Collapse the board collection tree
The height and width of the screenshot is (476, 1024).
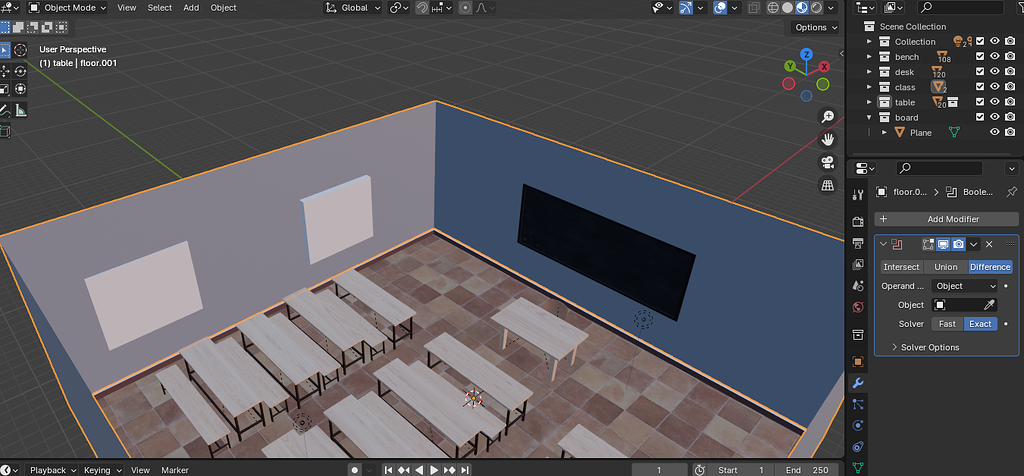tap(869, 118)
